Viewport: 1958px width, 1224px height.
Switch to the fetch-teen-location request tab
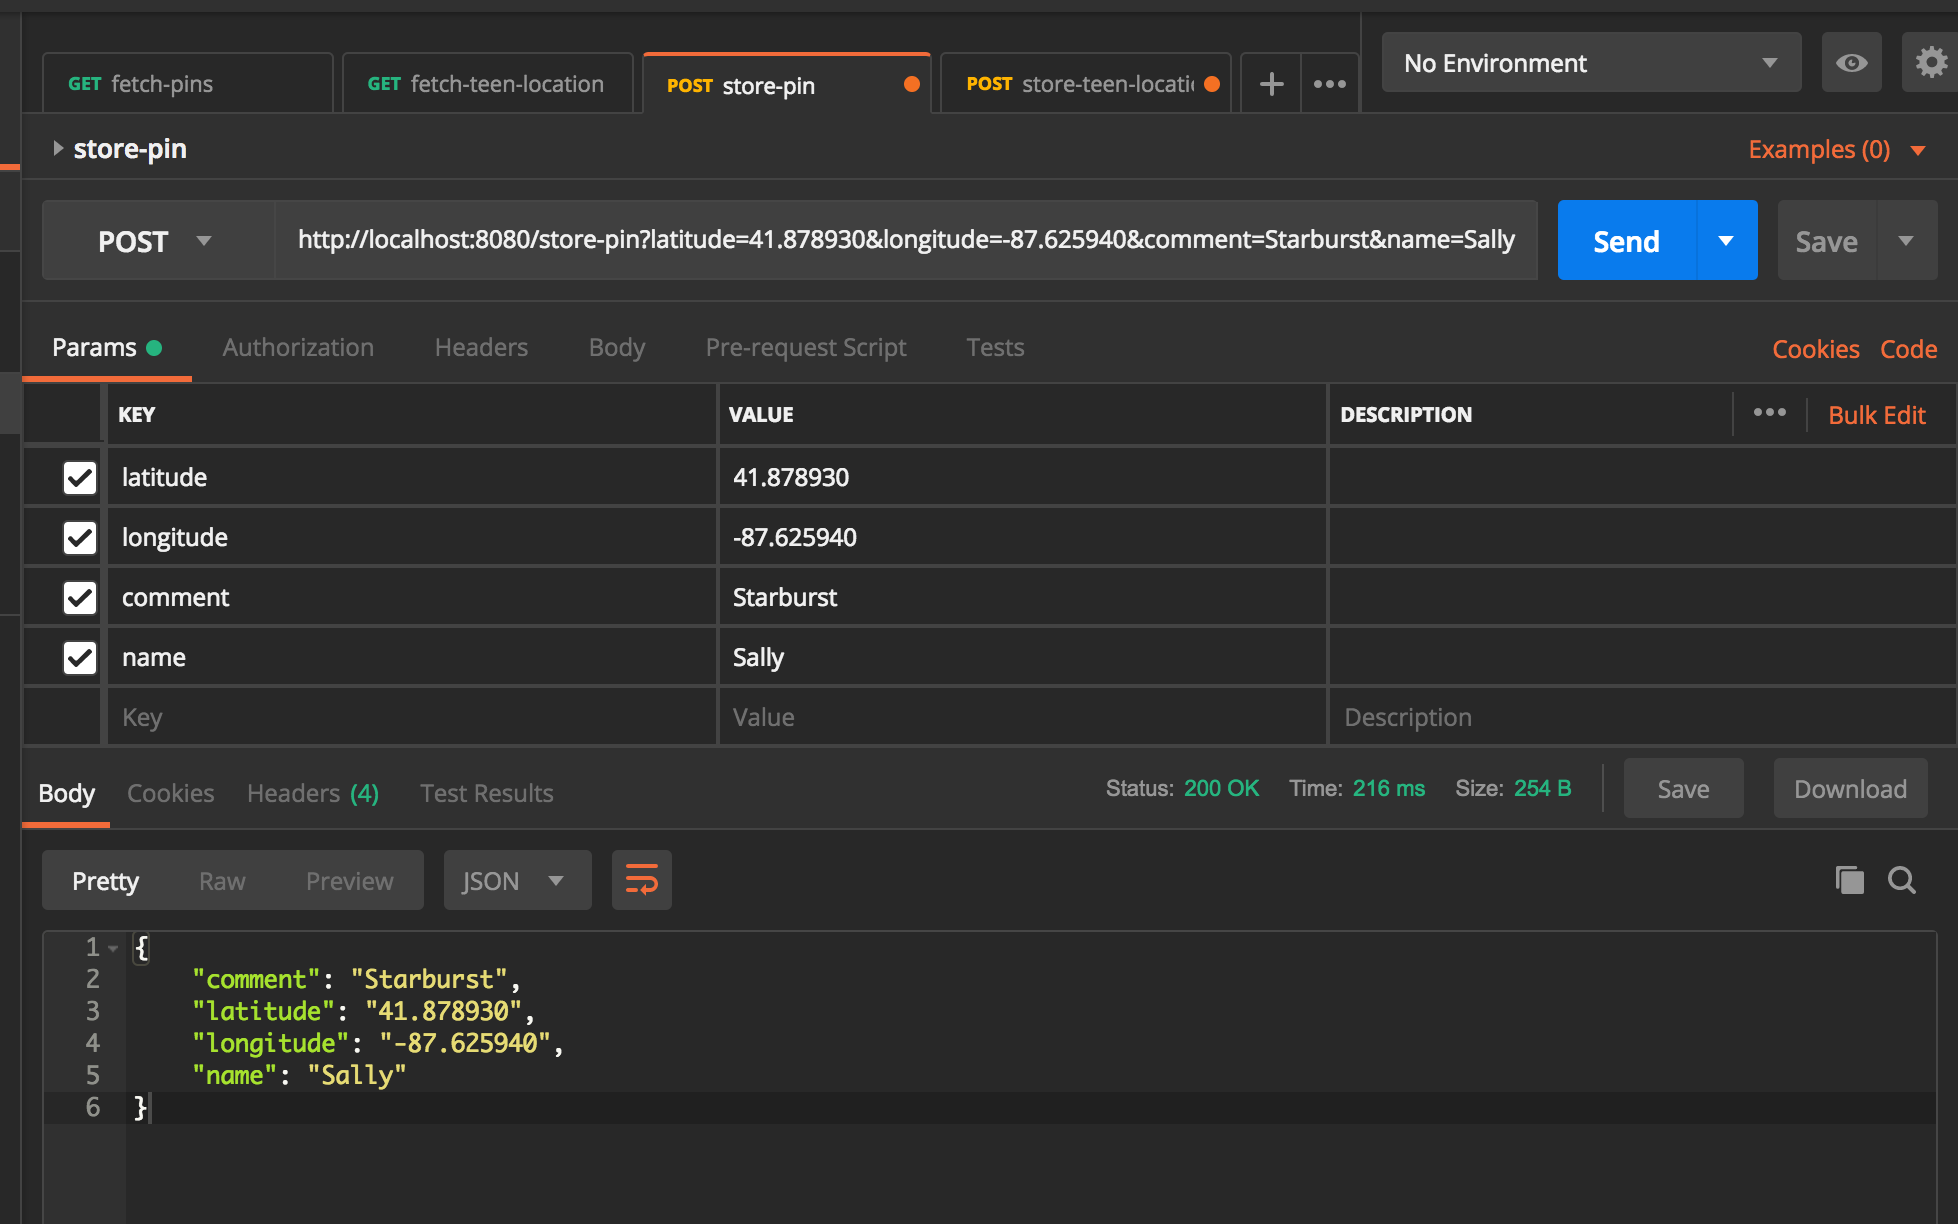tap(486, 84)
